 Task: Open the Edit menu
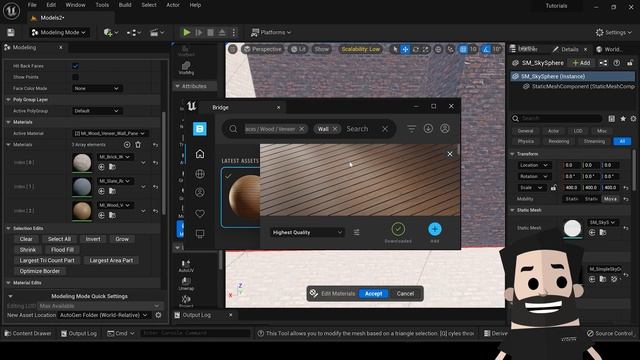51,5
